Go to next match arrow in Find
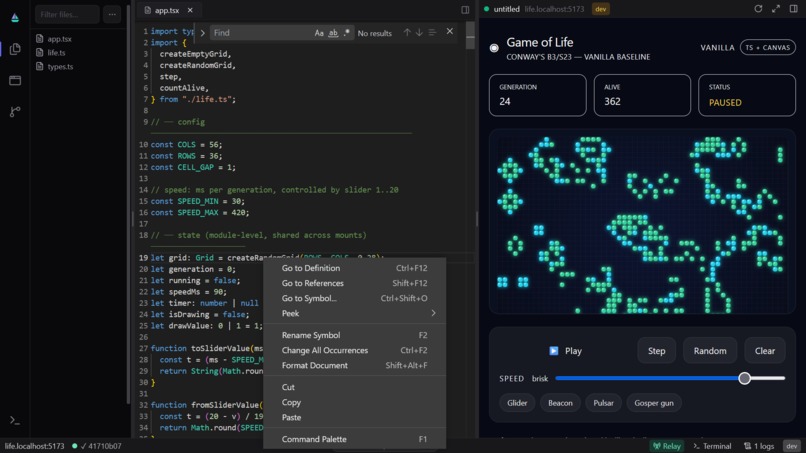Screen dimensions: 806x453 (x=419, y=32)
